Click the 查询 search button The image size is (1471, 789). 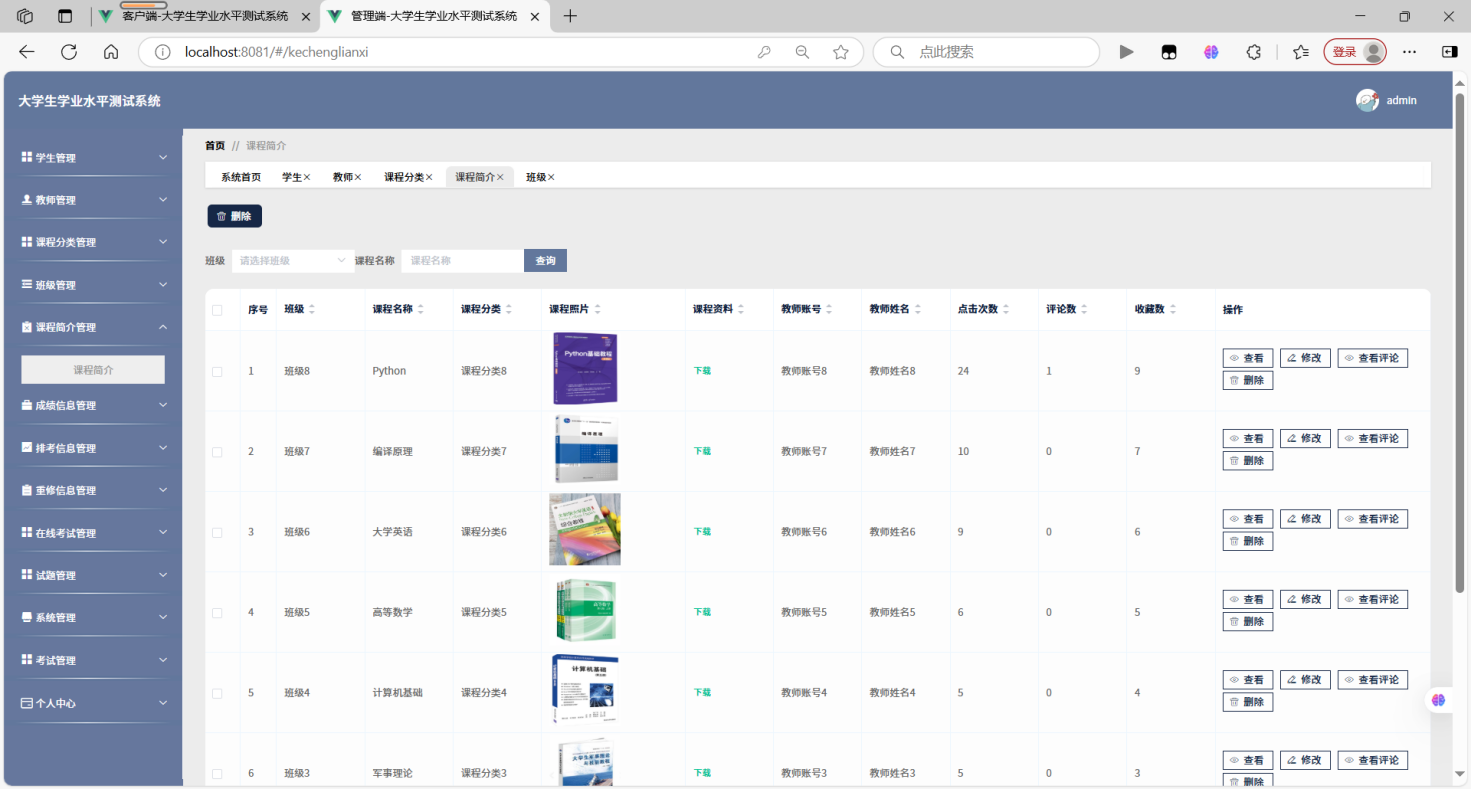[545, 261]
